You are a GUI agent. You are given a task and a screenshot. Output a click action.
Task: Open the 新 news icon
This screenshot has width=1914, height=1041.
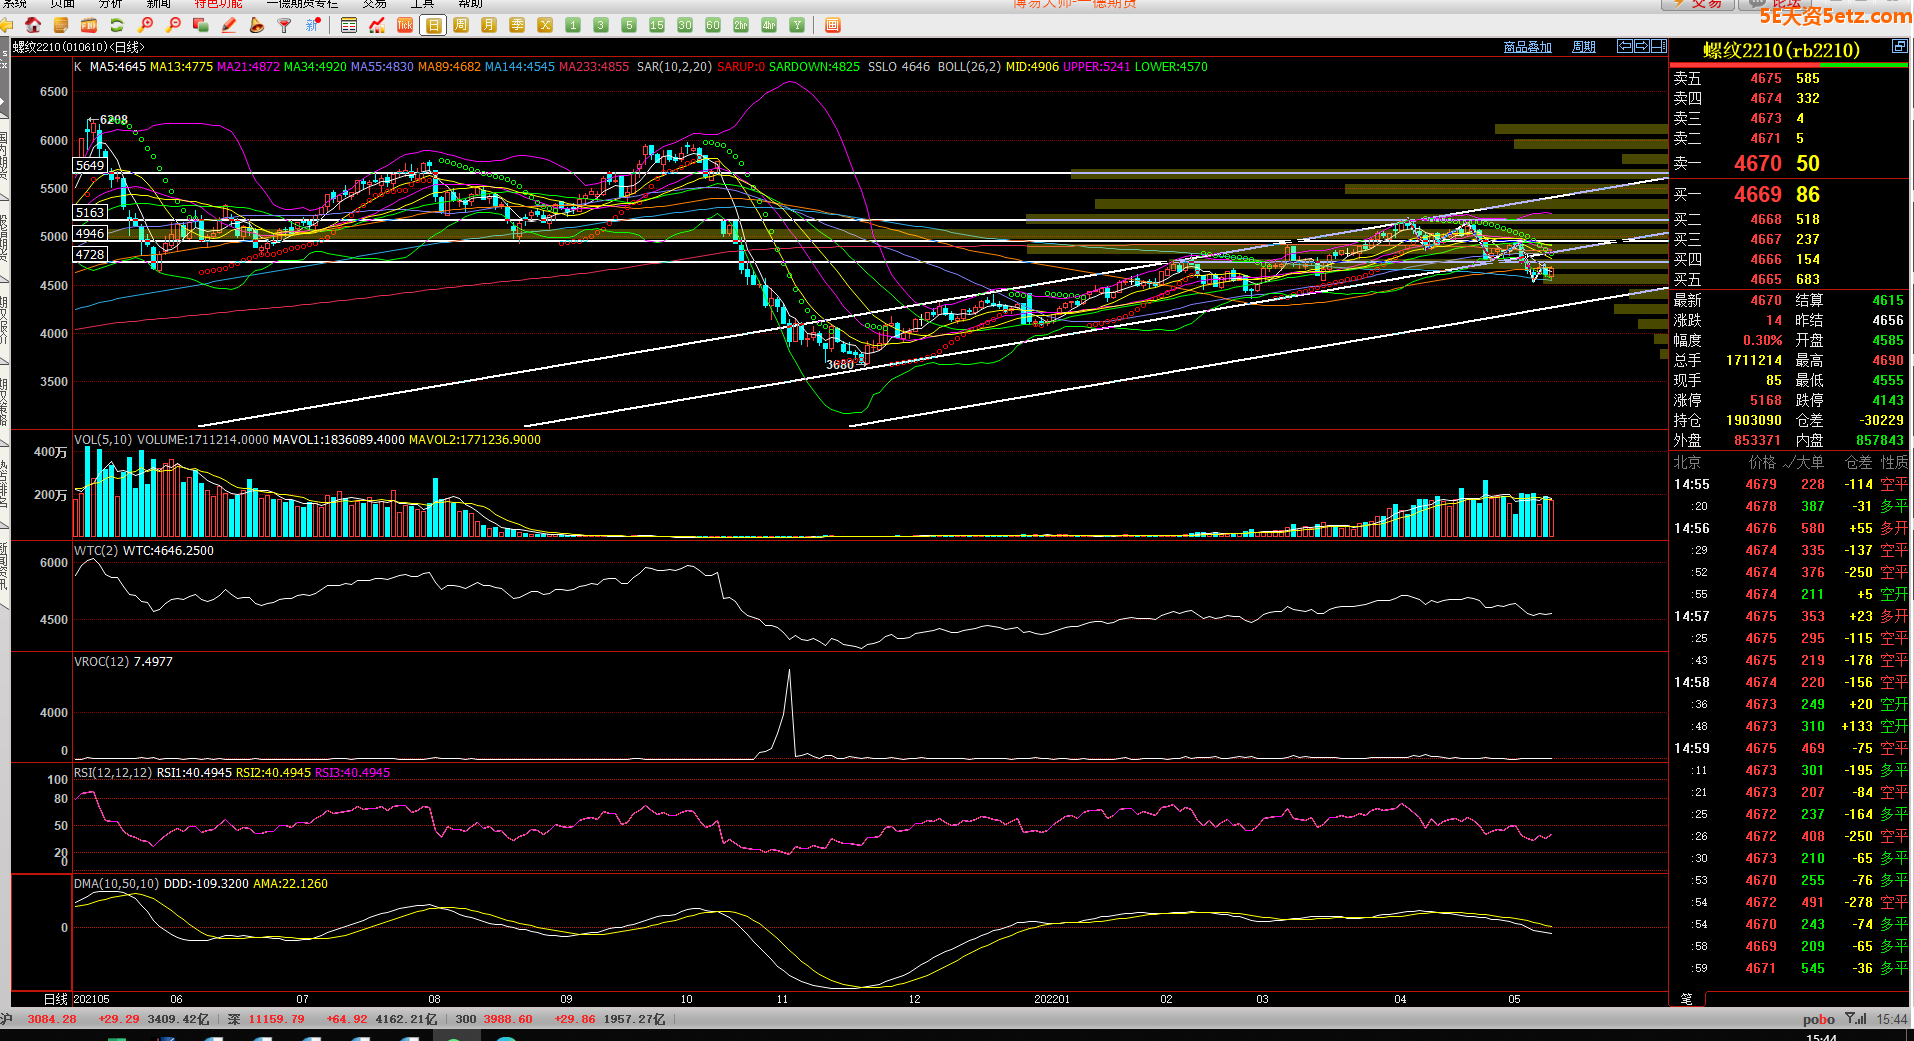[x=313, y=25]
